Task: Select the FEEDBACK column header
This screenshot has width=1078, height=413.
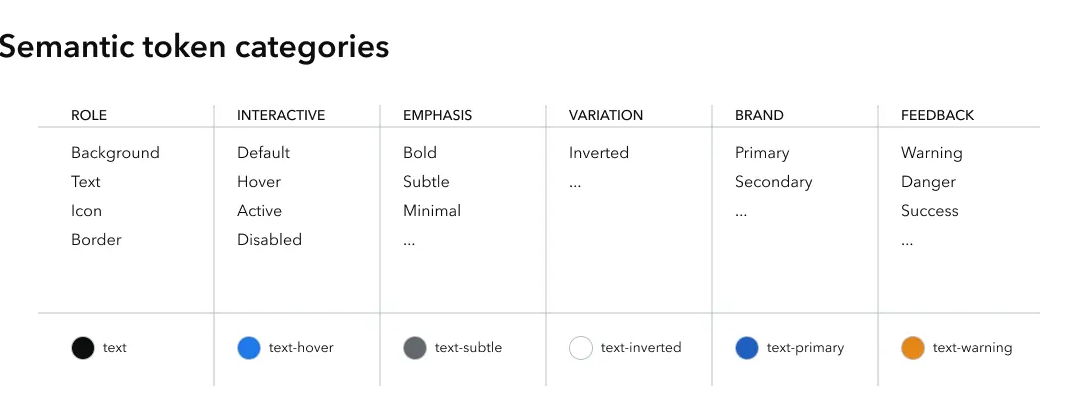Action: point(937,115)
